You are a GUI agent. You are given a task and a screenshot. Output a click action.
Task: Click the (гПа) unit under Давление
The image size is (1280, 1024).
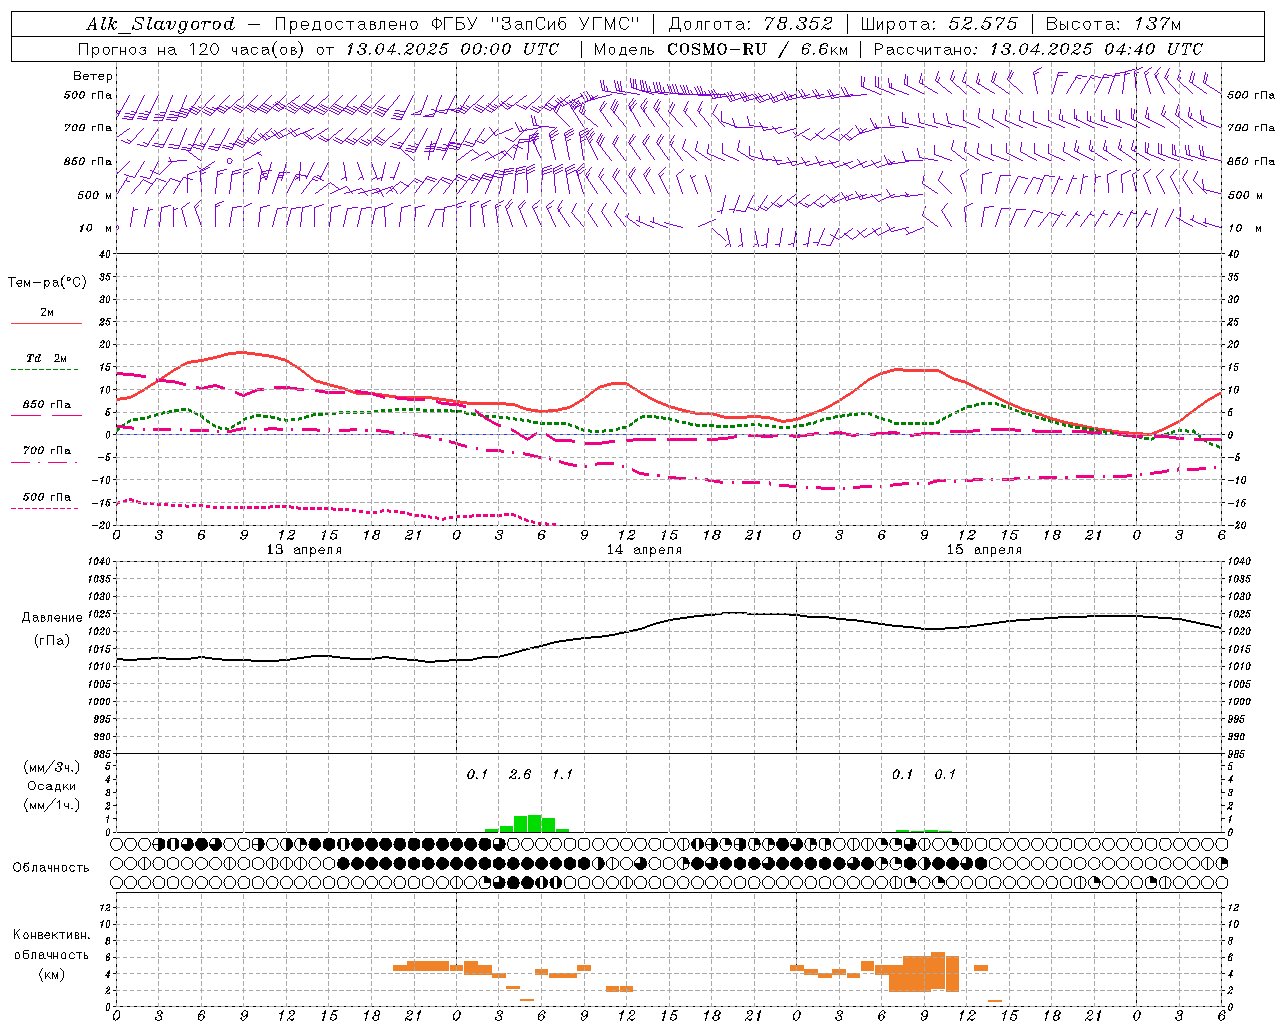pyautogui.click(x=52, y=641)
